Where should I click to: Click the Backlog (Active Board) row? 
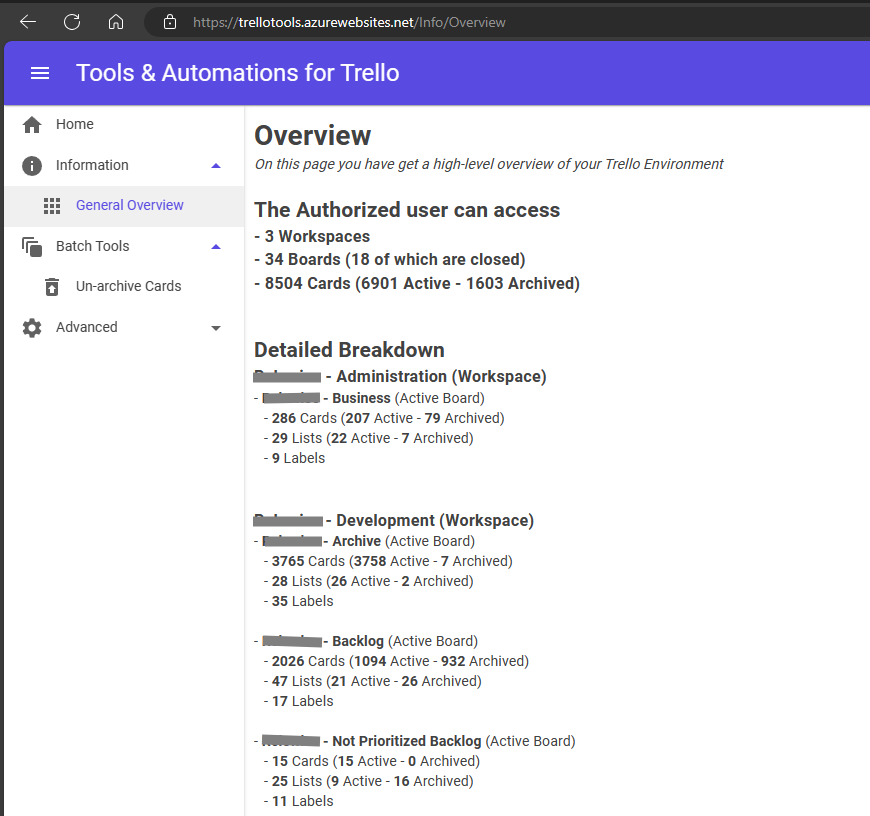(x=366, y=641)
